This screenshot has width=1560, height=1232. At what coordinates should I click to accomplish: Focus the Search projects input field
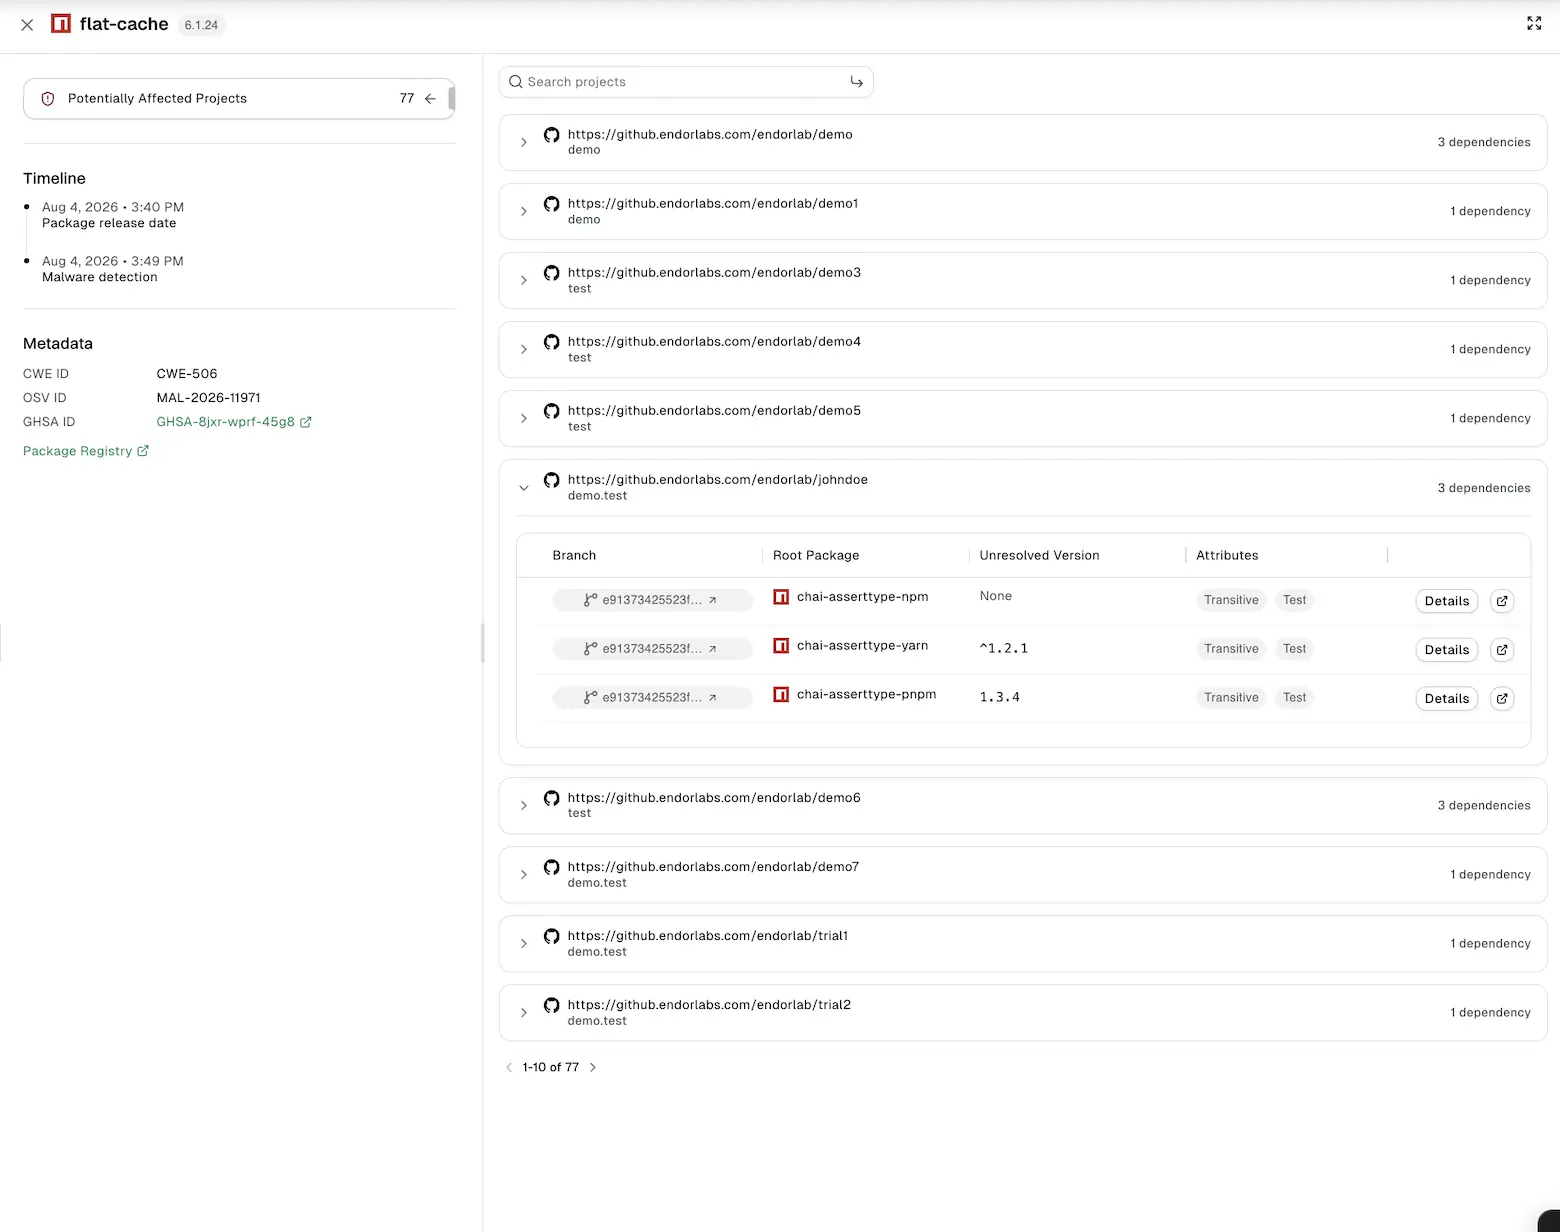[x=686, y=82]
